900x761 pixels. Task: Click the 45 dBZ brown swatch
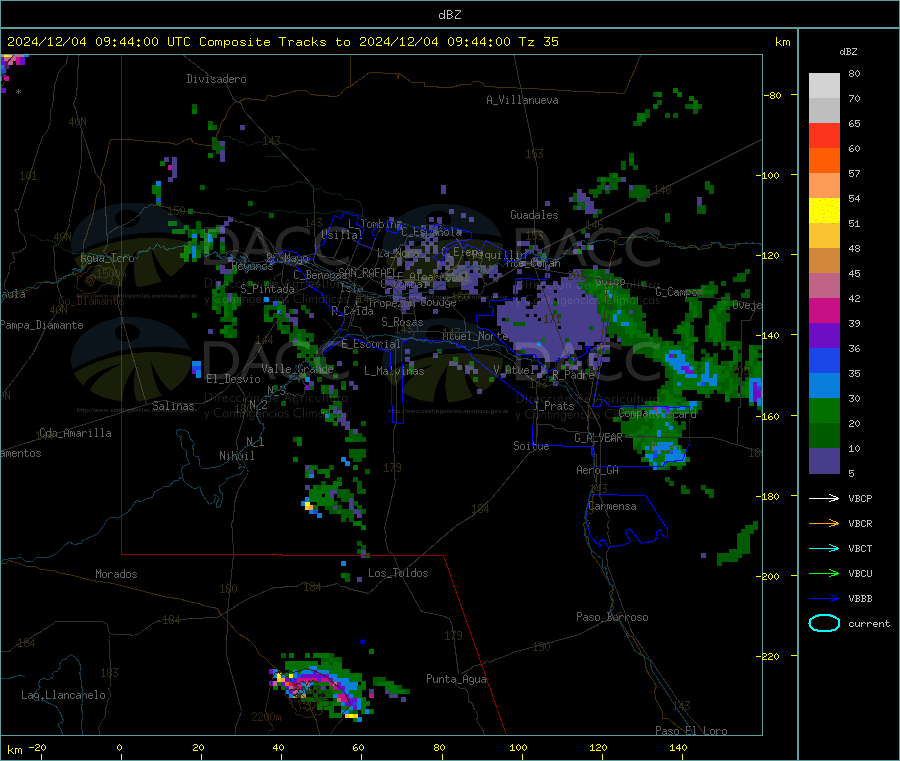point(824,261)
